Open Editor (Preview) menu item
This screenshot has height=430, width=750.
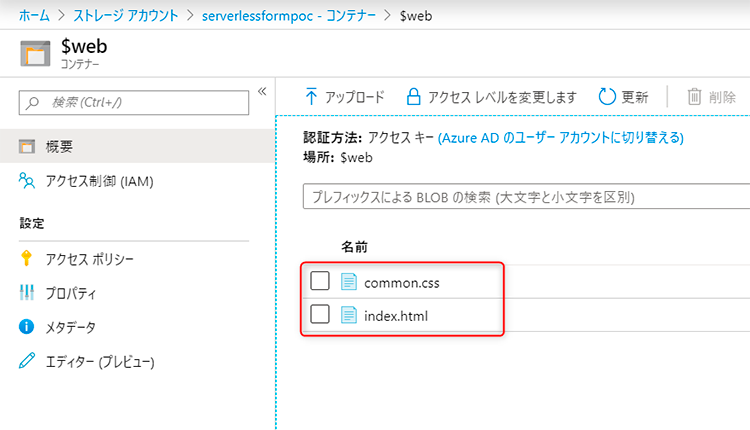point(98,361)
